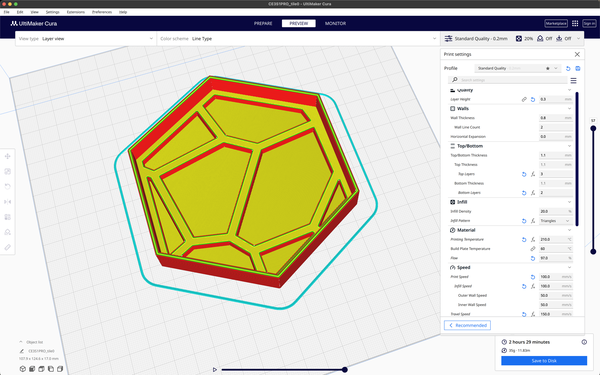Viewport: 600px width, 375px height.
Task: Click the 3D view camera icon
Action: [x=23, y=369]
